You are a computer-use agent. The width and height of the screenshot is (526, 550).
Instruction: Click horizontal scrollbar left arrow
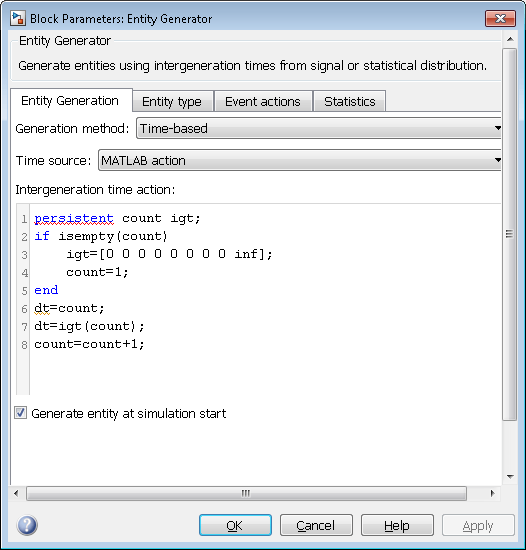[16, 493]
